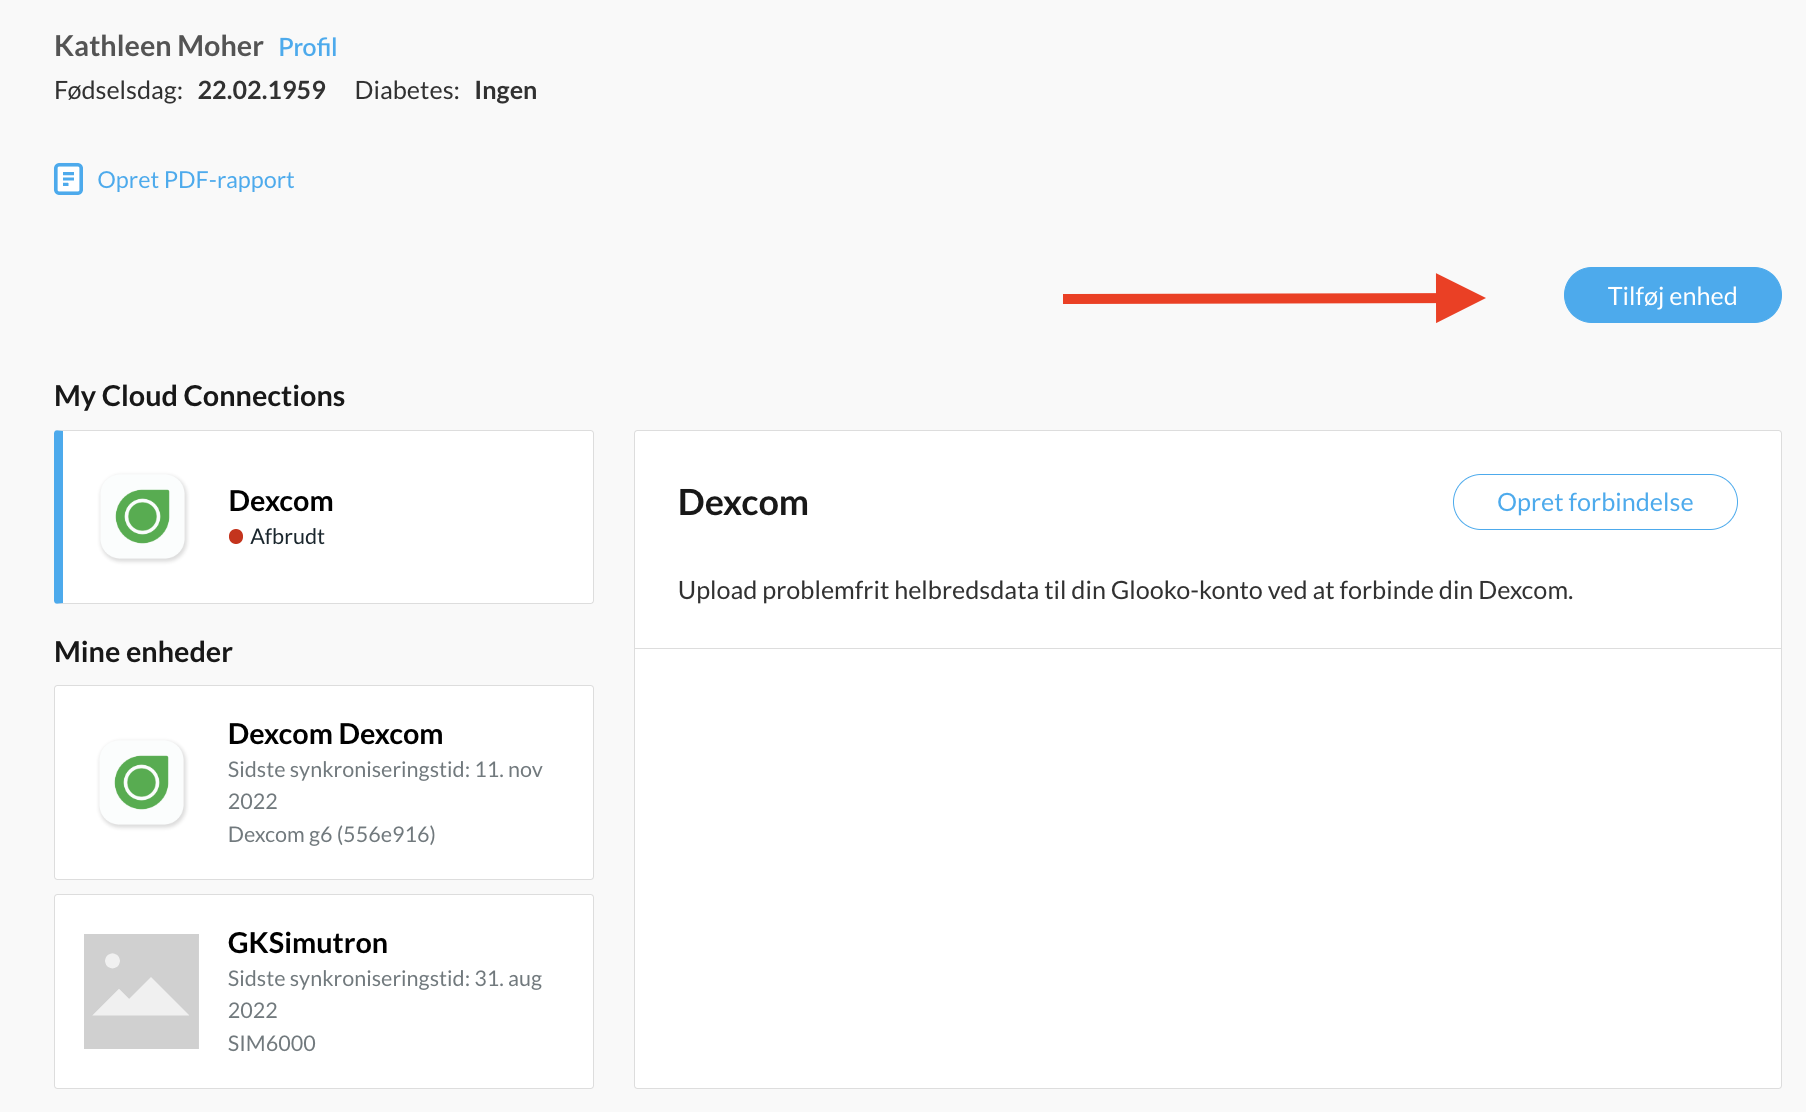1806x1112 pixels.
Task: Select the Dexcom cloud connection card
Action: tap(324, 517)
